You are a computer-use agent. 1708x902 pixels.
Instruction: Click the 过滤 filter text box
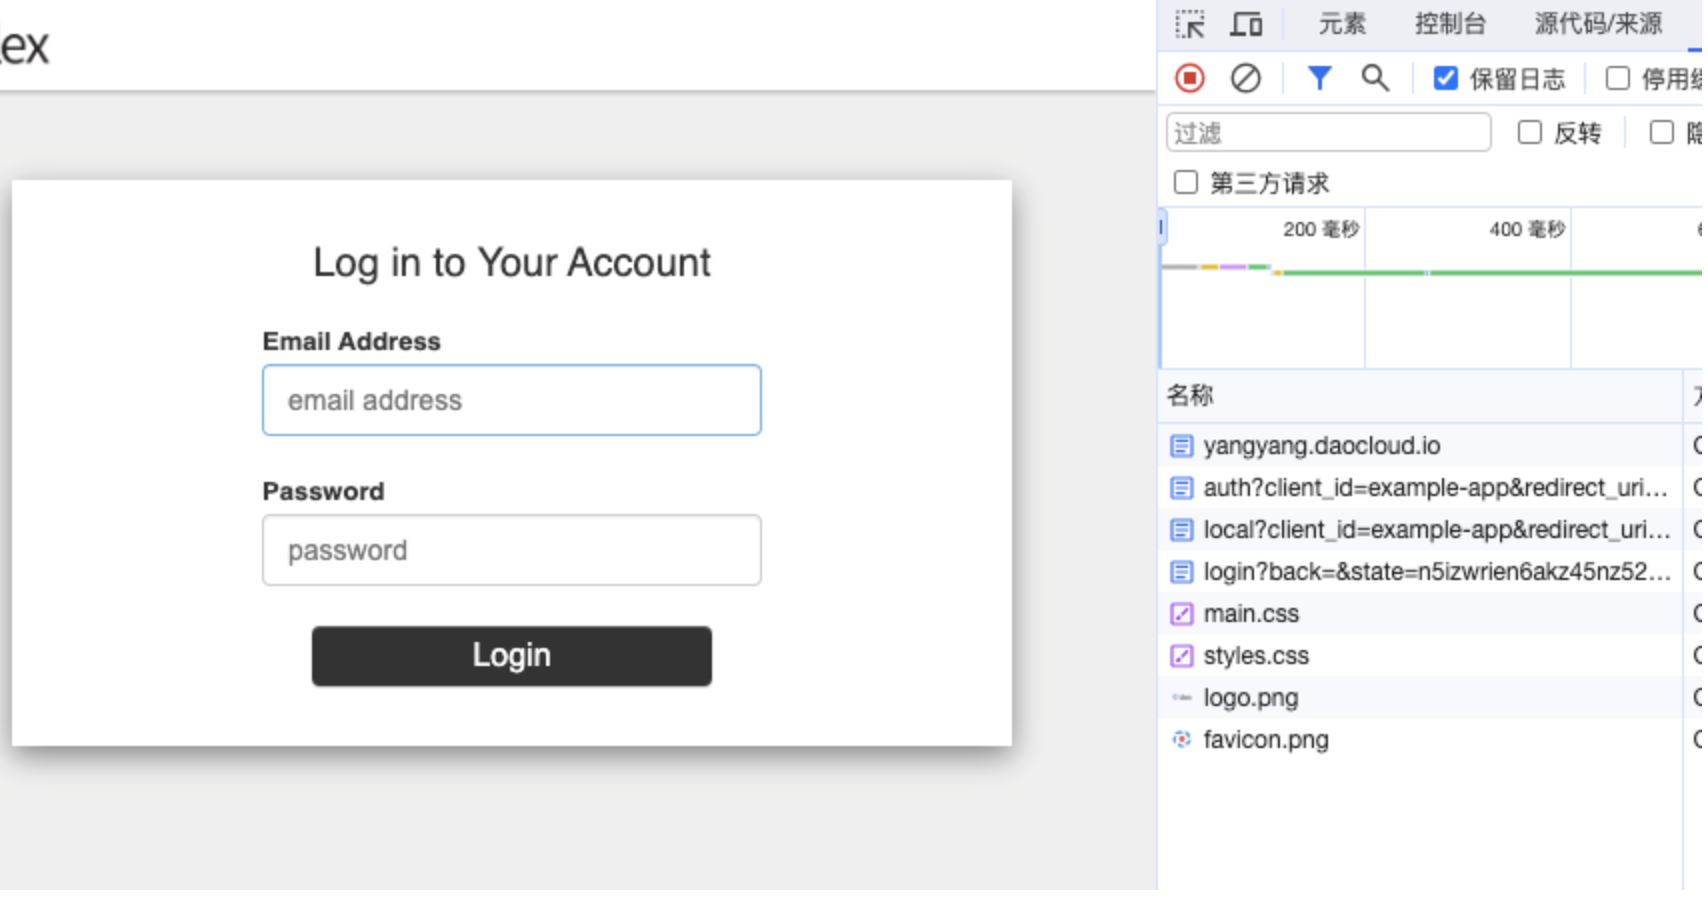pos(1328,133)
